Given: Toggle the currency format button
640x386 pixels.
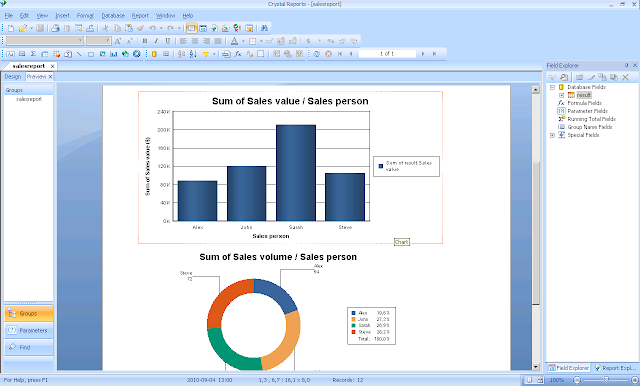Looking at the screenshot, I should coord(308,41).
